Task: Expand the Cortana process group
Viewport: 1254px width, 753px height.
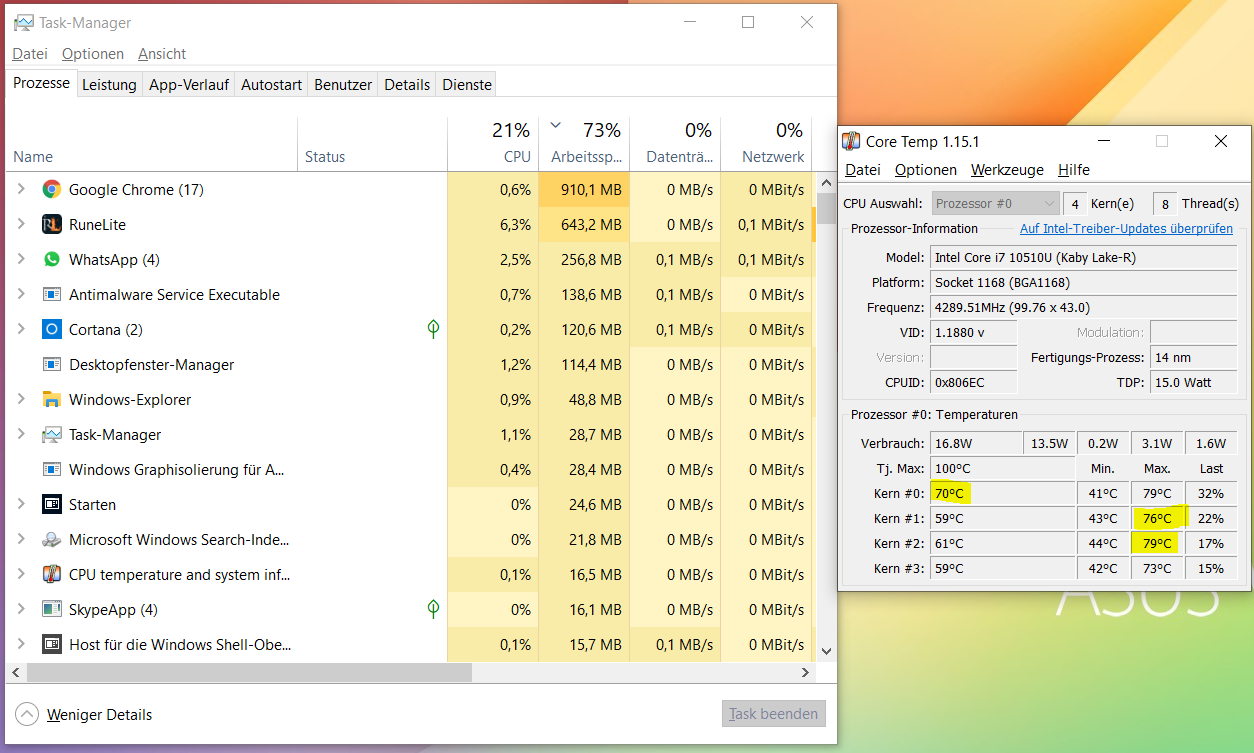Action: tap(21, 329)
